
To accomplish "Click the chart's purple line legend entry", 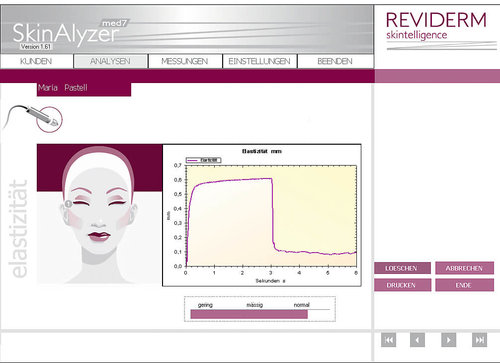I will [x=203, y=160].
